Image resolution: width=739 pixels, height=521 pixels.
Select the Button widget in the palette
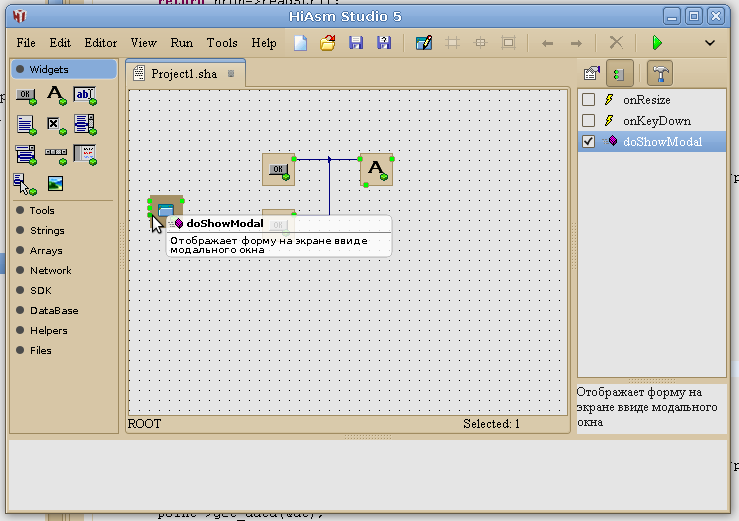click(26, 97)
